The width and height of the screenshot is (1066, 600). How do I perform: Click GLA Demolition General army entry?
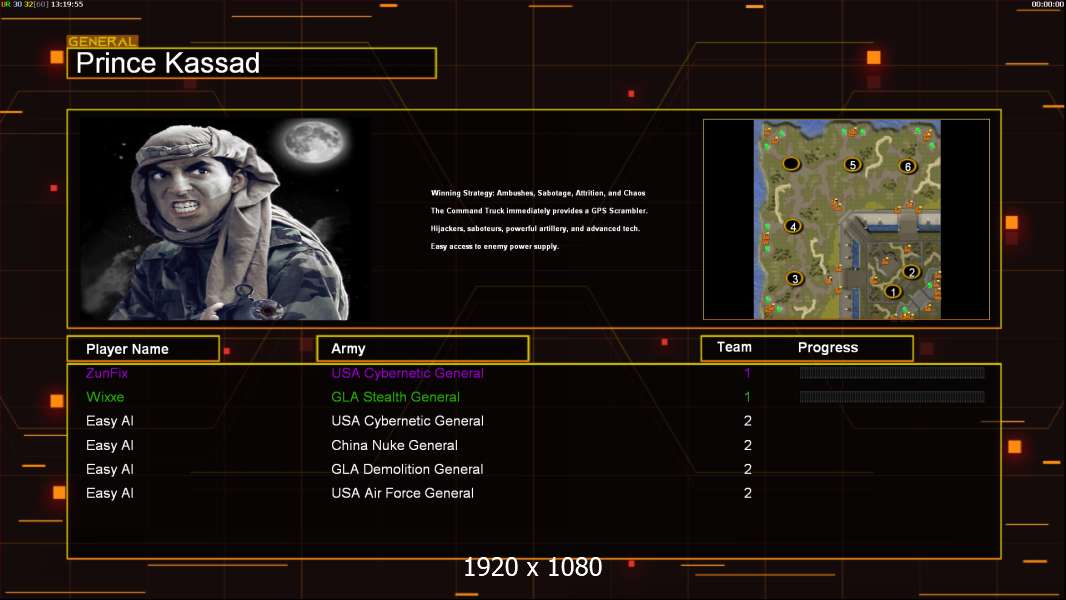(x=407, y=469)
